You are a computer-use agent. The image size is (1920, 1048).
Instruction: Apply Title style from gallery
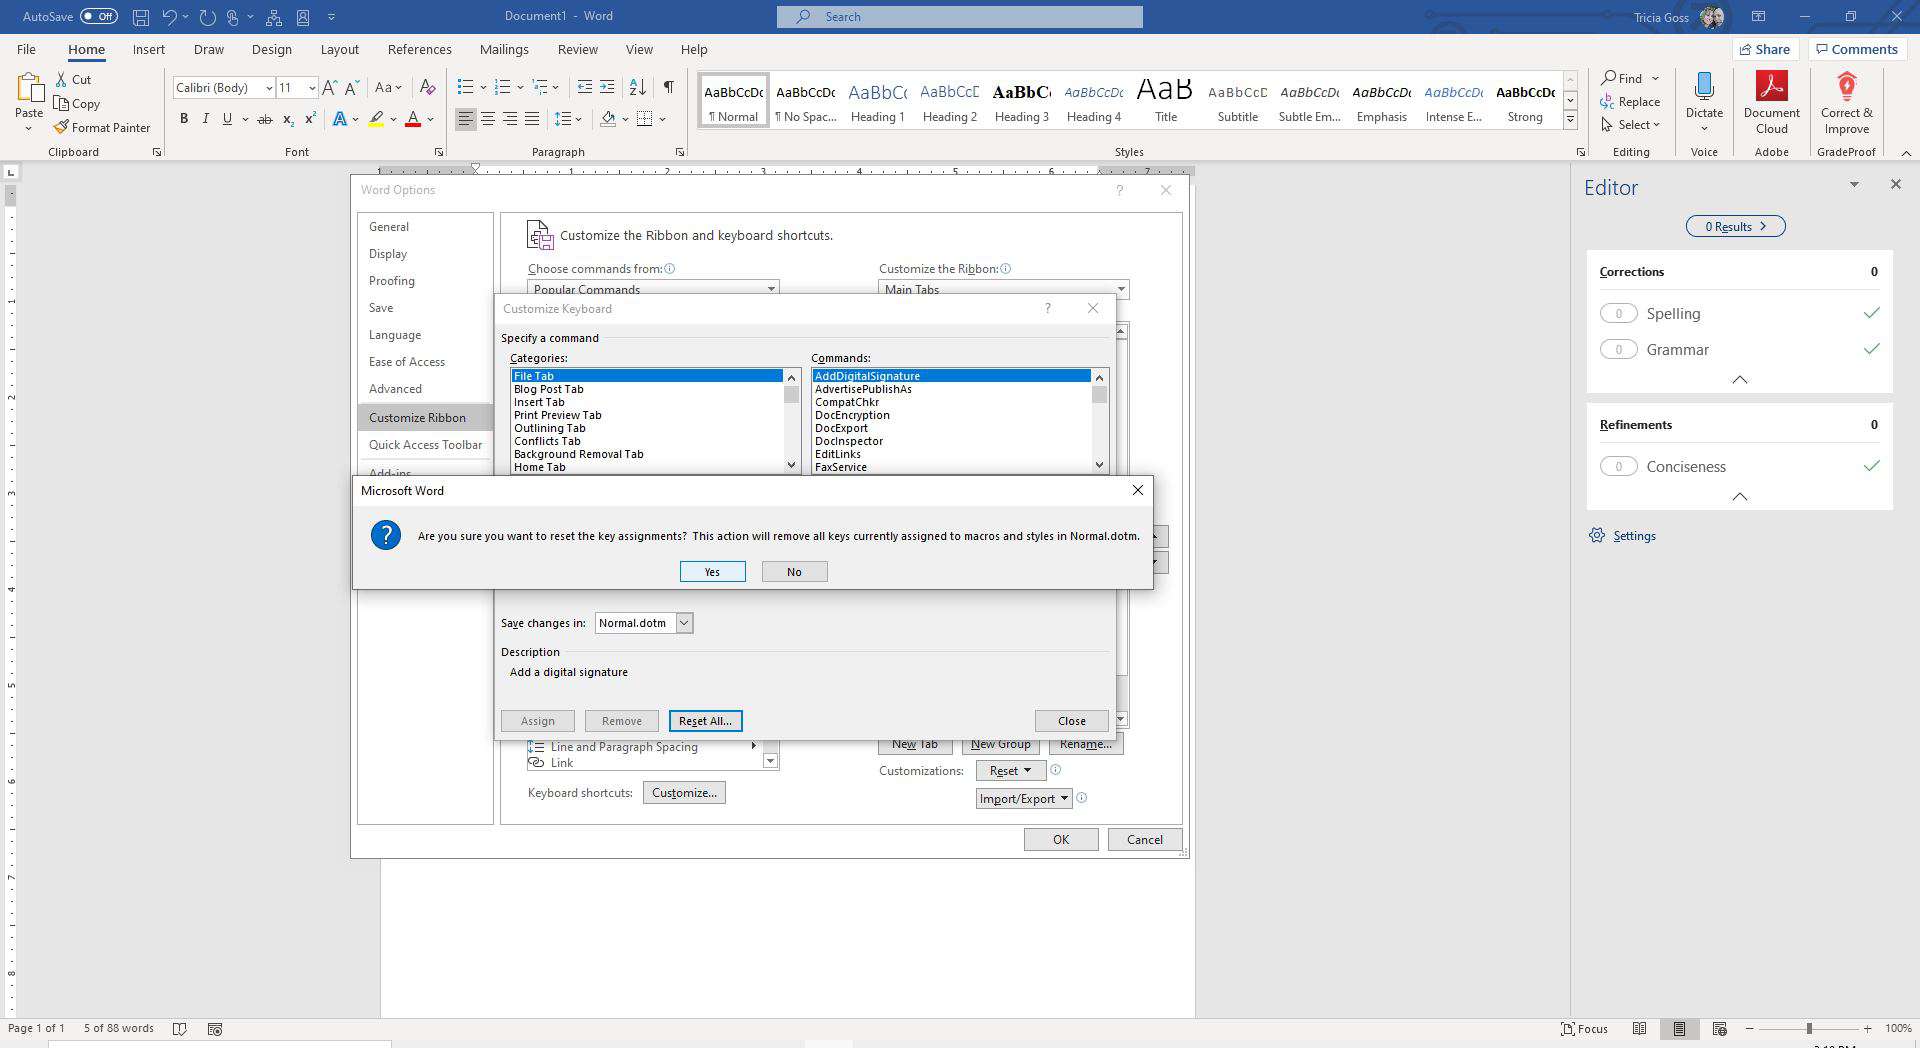click(x=1166, y=101)
